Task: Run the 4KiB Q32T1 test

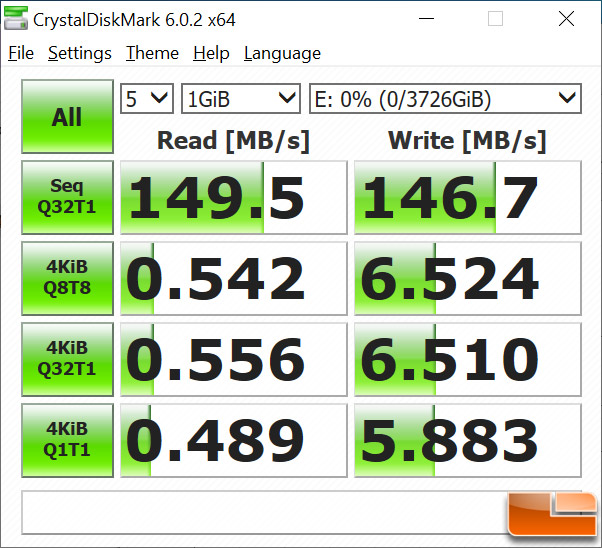Action: click(x=67, y=359)
